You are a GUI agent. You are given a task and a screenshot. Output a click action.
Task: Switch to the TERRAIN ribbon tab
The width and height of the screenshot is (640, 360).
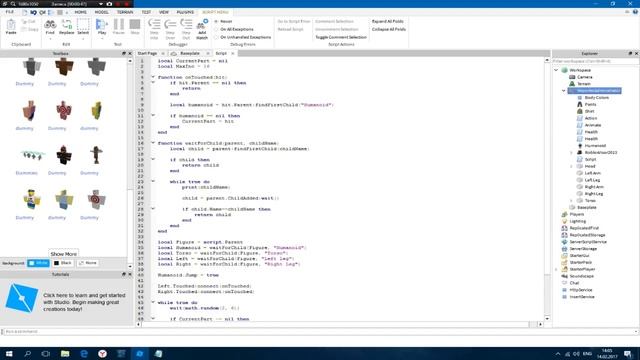(125, 12)
